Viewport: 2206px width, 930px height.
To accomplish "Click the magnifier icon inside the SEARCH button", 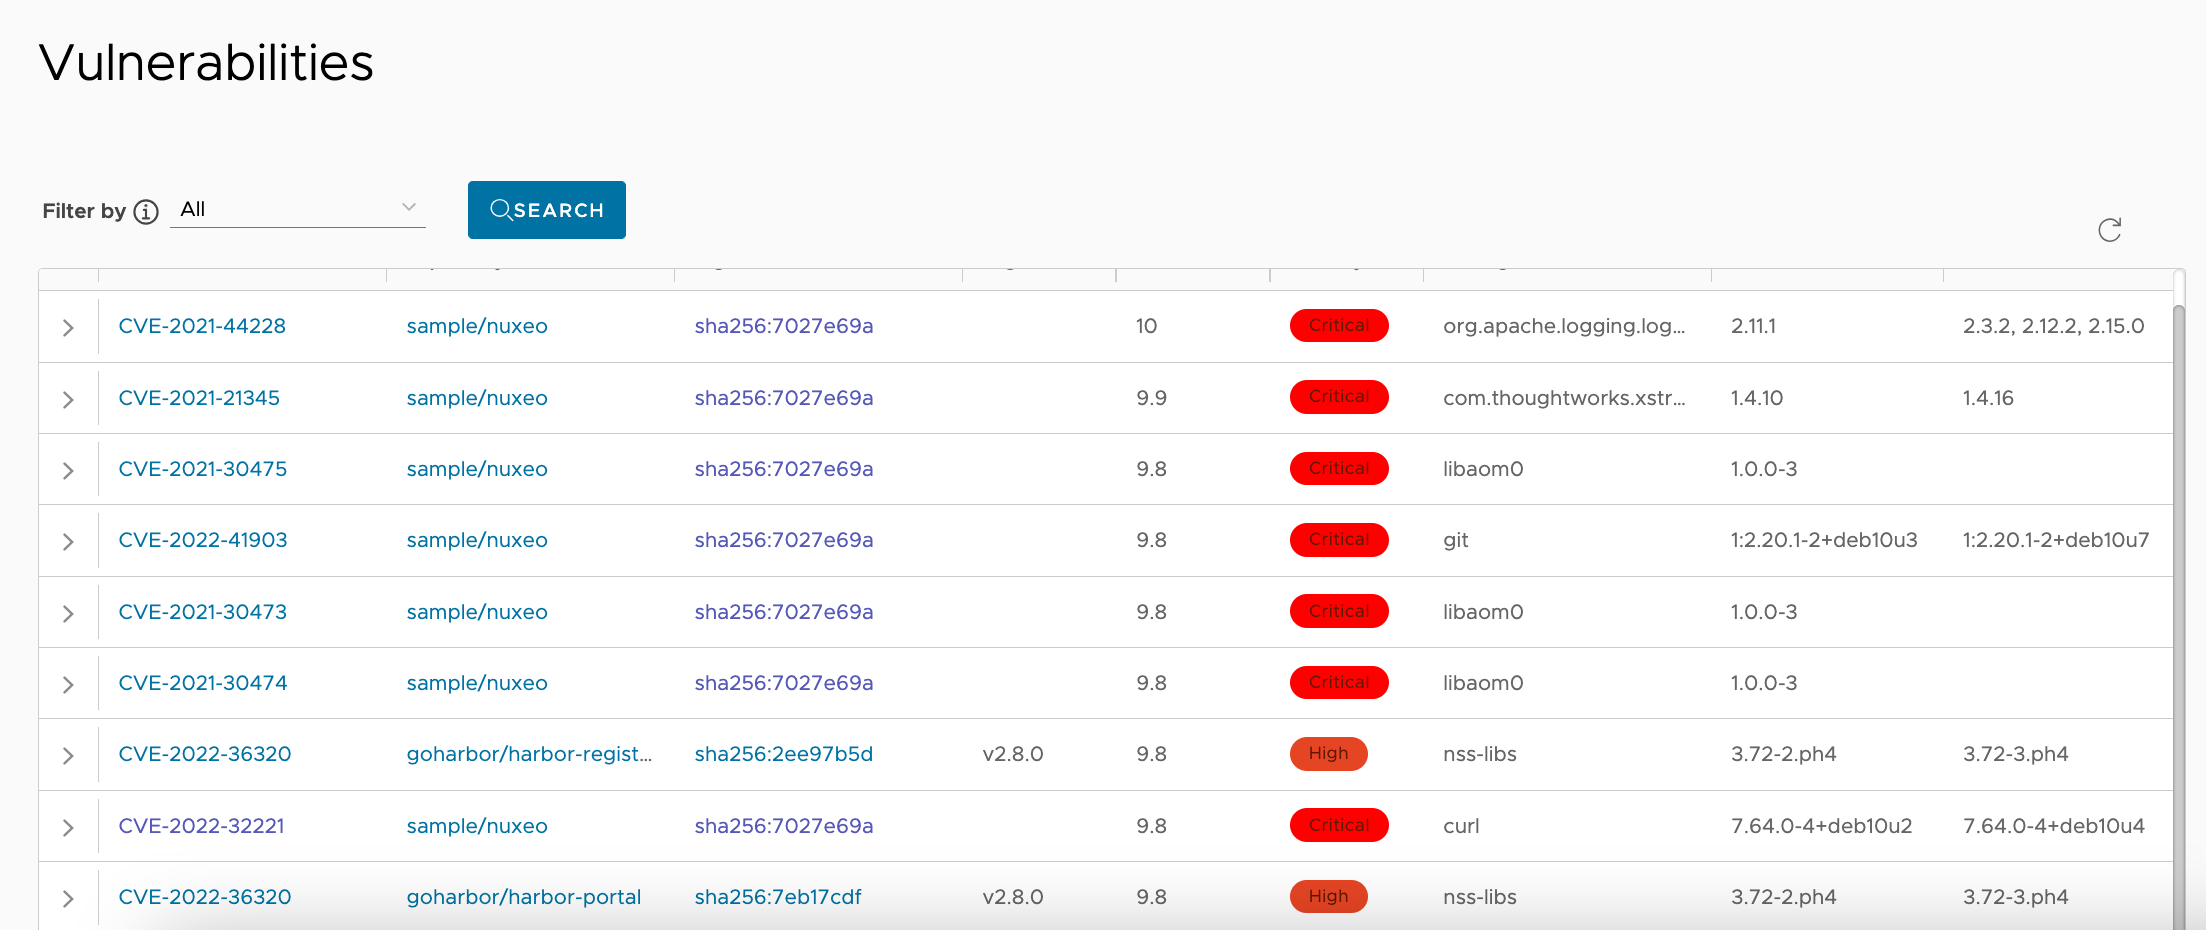I will (x=501, y=210).
